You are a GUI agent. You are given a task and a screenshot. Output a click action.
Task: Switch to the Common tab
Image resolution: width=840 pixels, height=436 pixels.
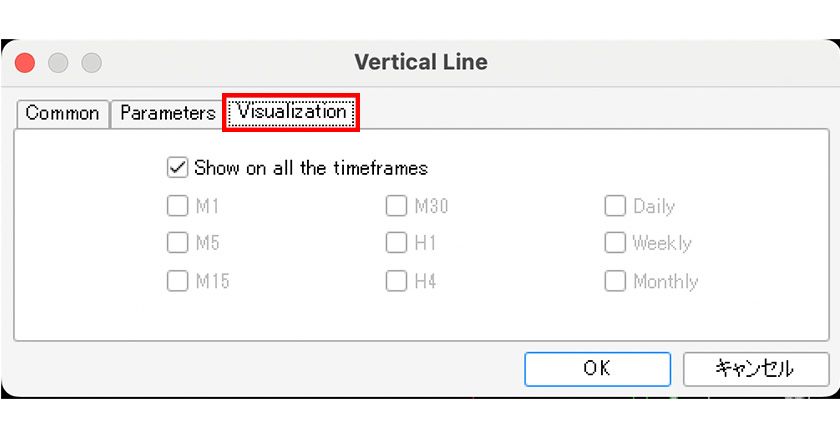point(62,113)
